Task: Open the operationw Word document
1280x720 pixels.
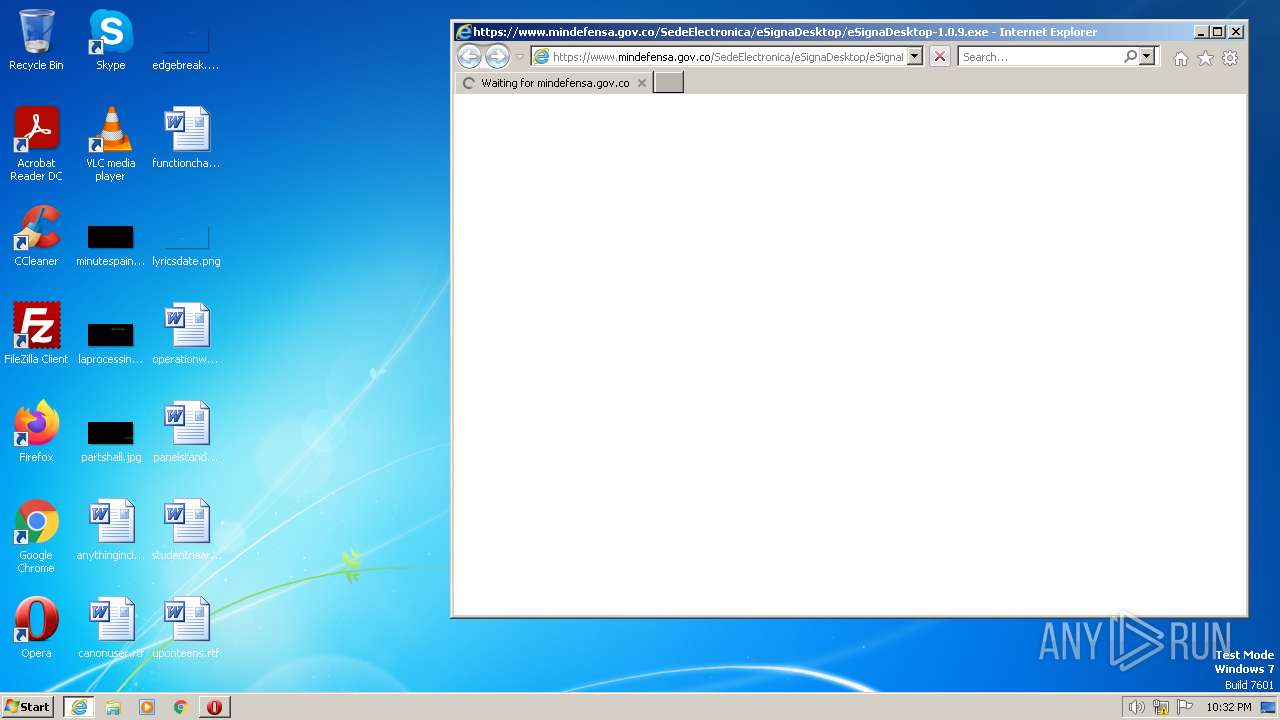Action: coord(186,334)
